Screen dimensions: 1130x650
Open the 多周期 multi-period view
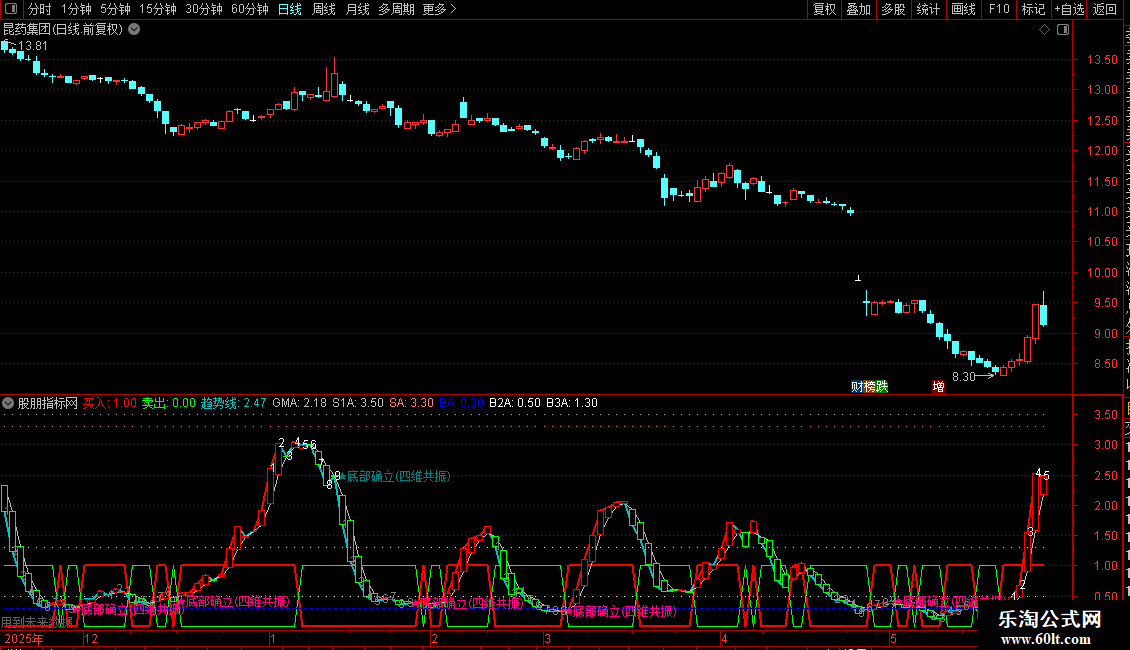[x=396, y=9]
